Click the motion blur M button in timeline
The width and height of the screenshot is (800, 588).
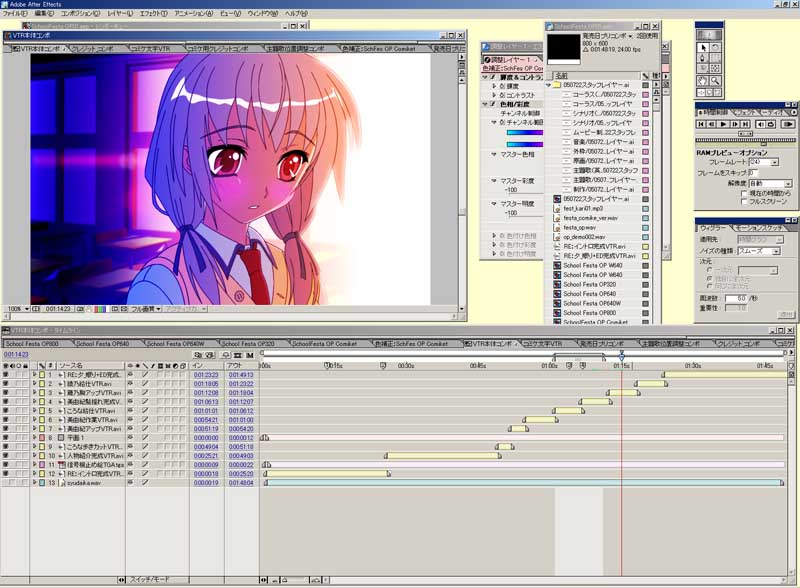coord(250,355)
